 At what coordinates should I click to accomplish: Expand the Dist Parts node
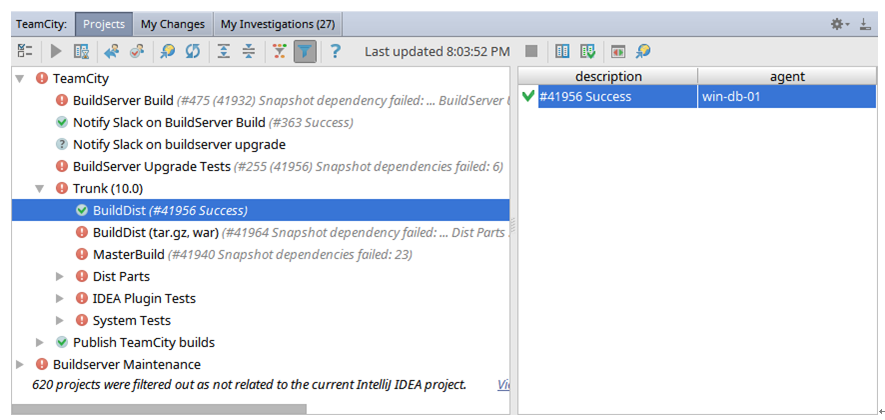60,277
